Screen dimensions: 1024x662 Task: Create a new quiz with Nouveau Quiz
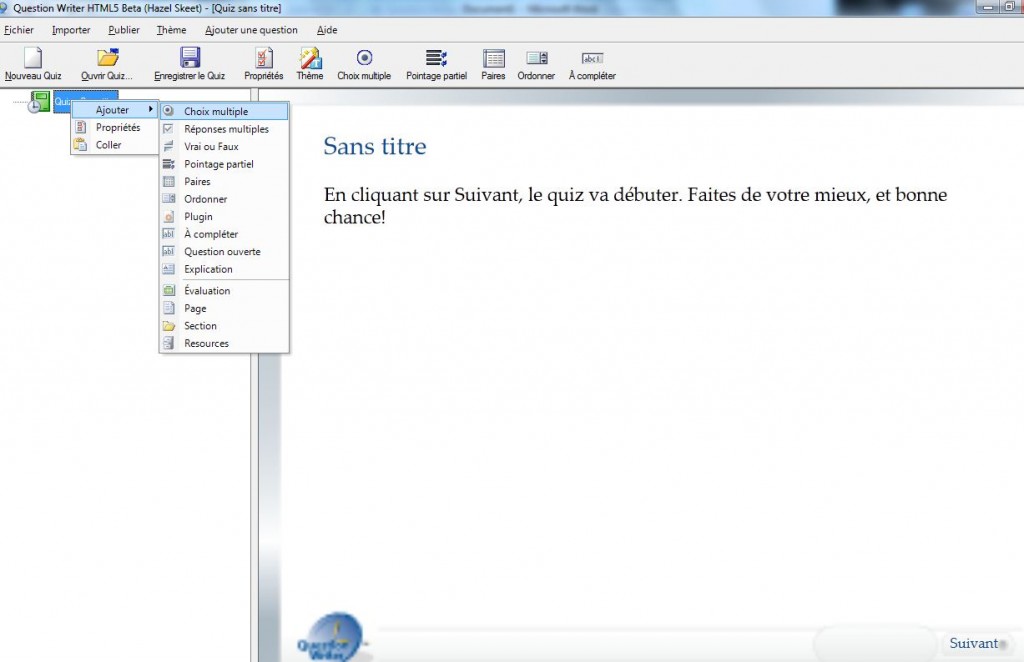33,62
